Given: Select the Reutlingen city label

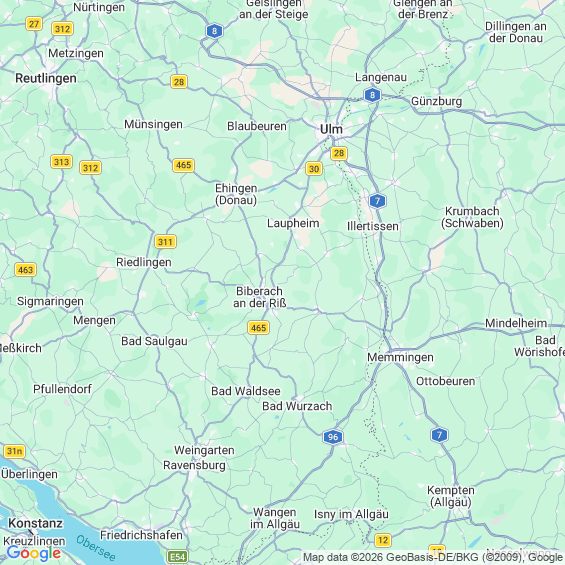Looking at the screenshot, I should [x=46, y=78].
